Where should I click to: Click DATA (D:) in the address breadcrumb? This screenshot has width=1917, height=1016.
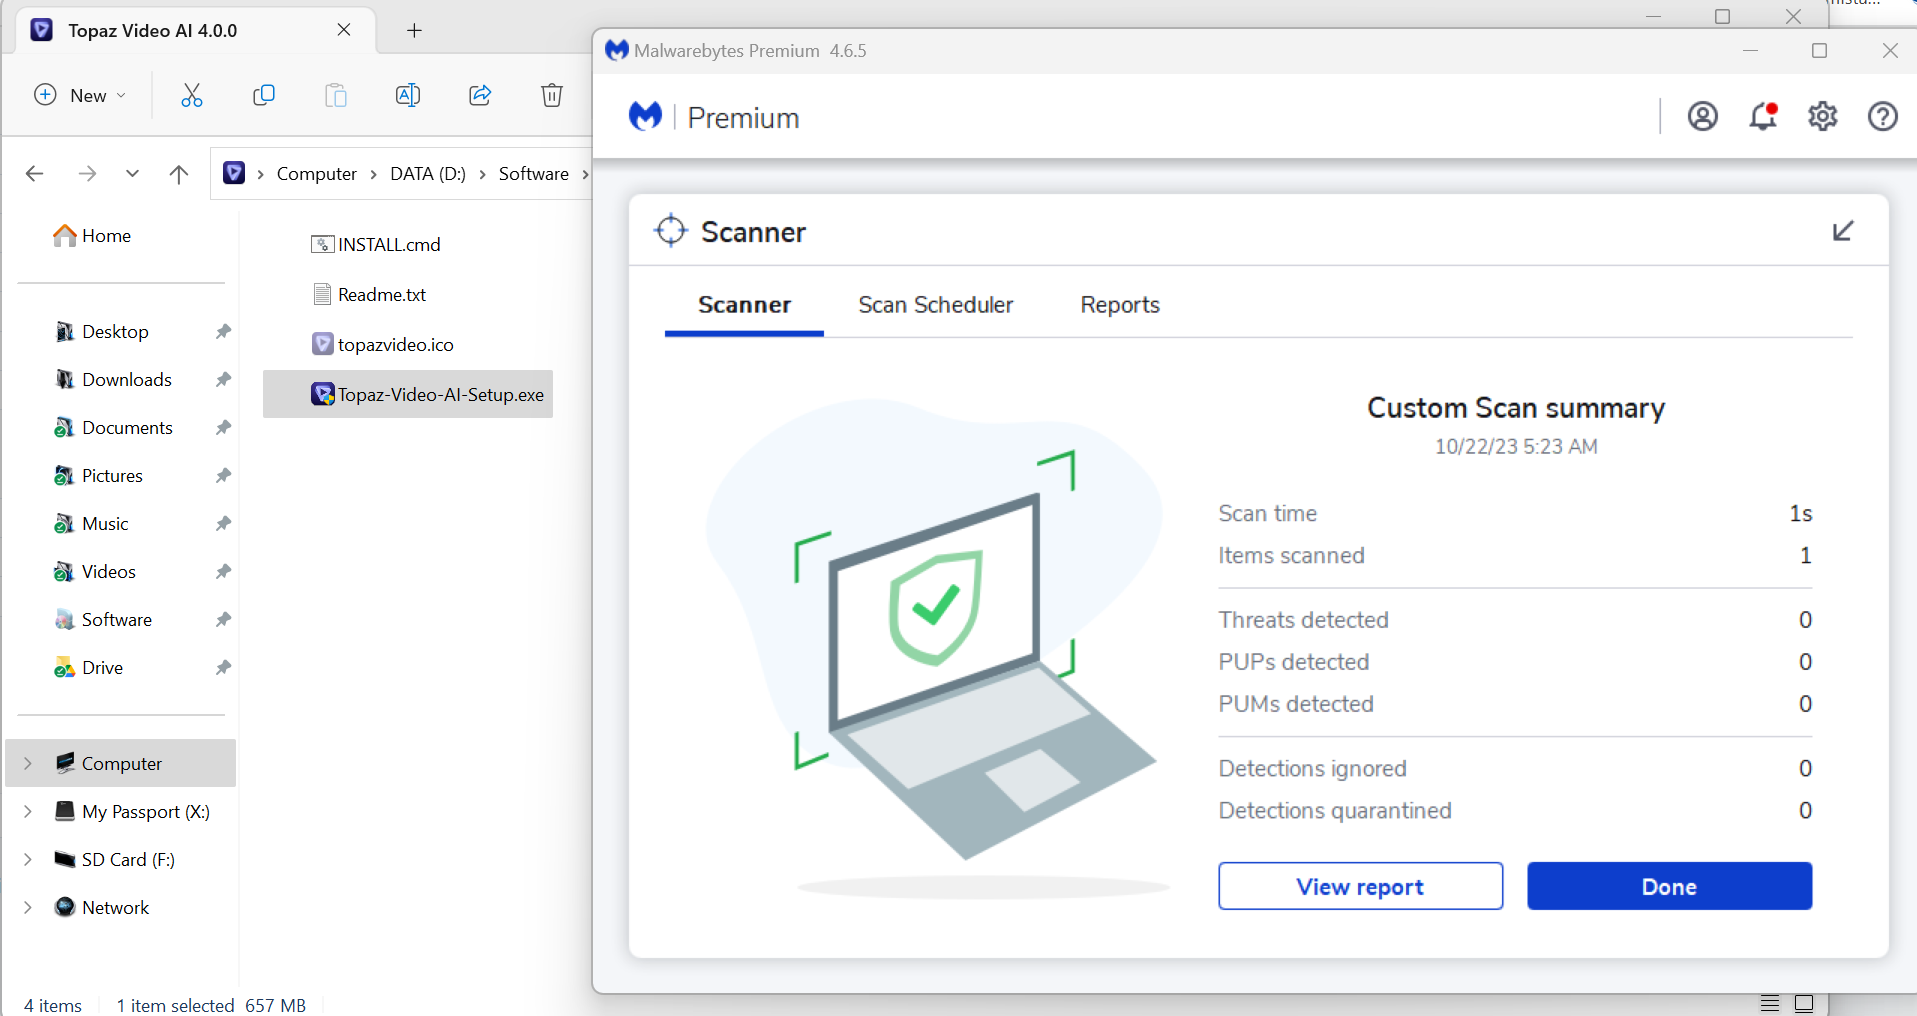pos(428,174)
